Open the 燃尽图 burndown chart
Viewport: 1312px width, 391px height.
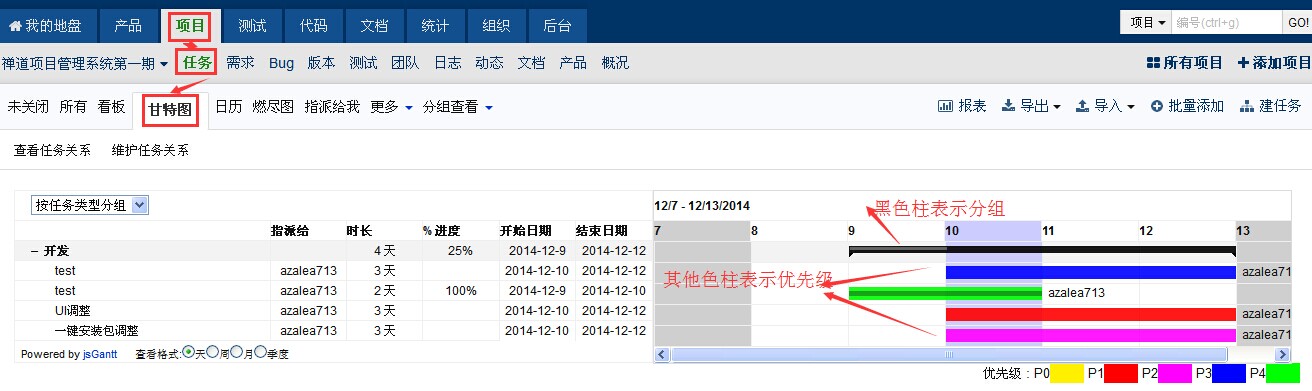273,106
